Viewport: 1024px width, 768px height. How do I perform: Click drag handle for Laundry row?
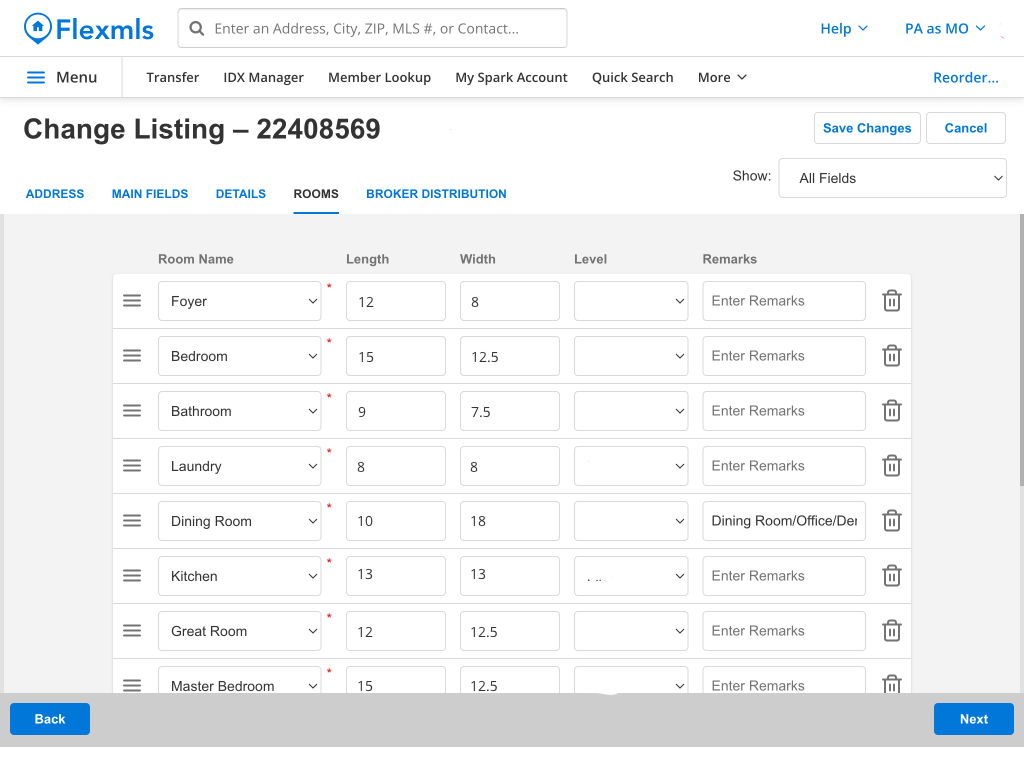[x=132, y=466]
